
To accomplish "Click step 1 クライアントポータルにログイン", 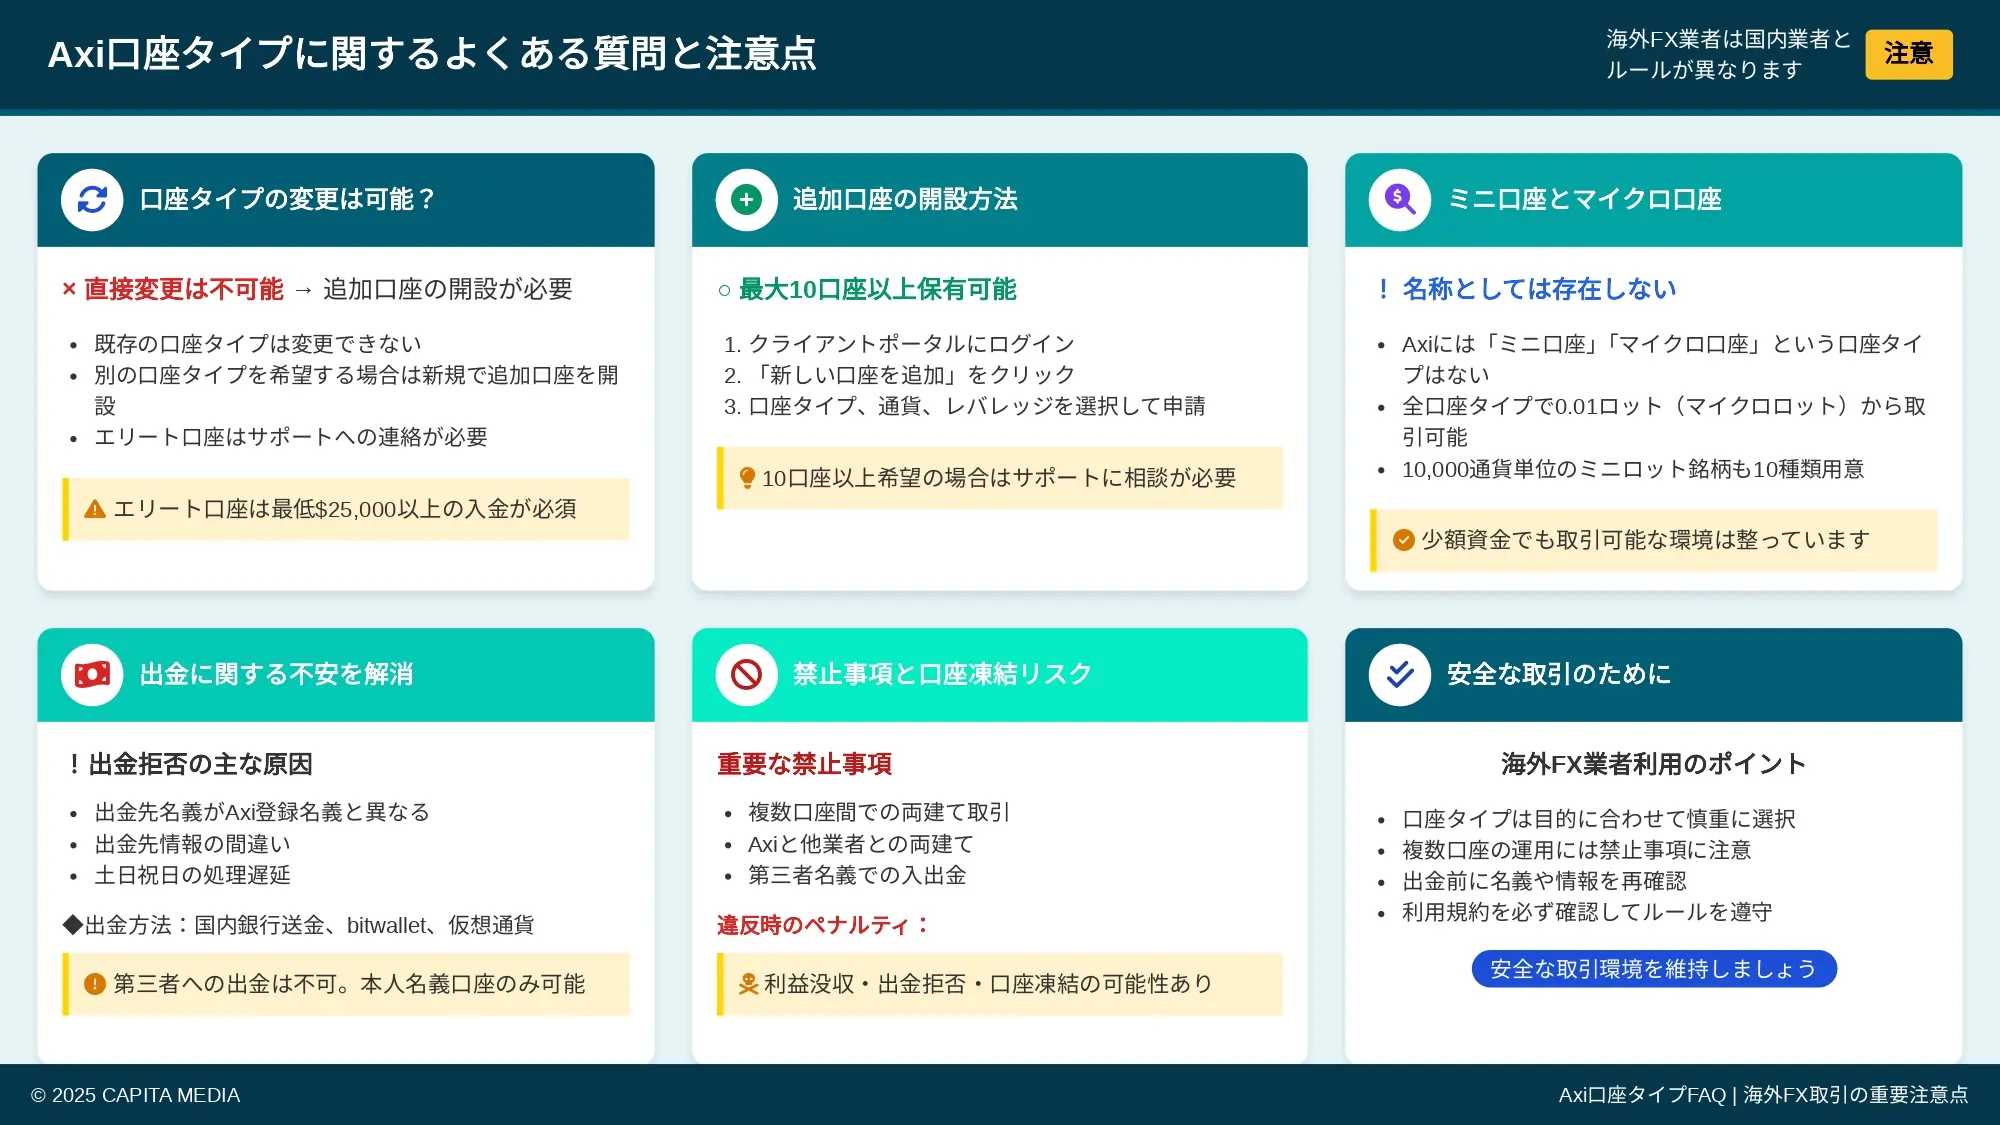I will click(911, 344).
